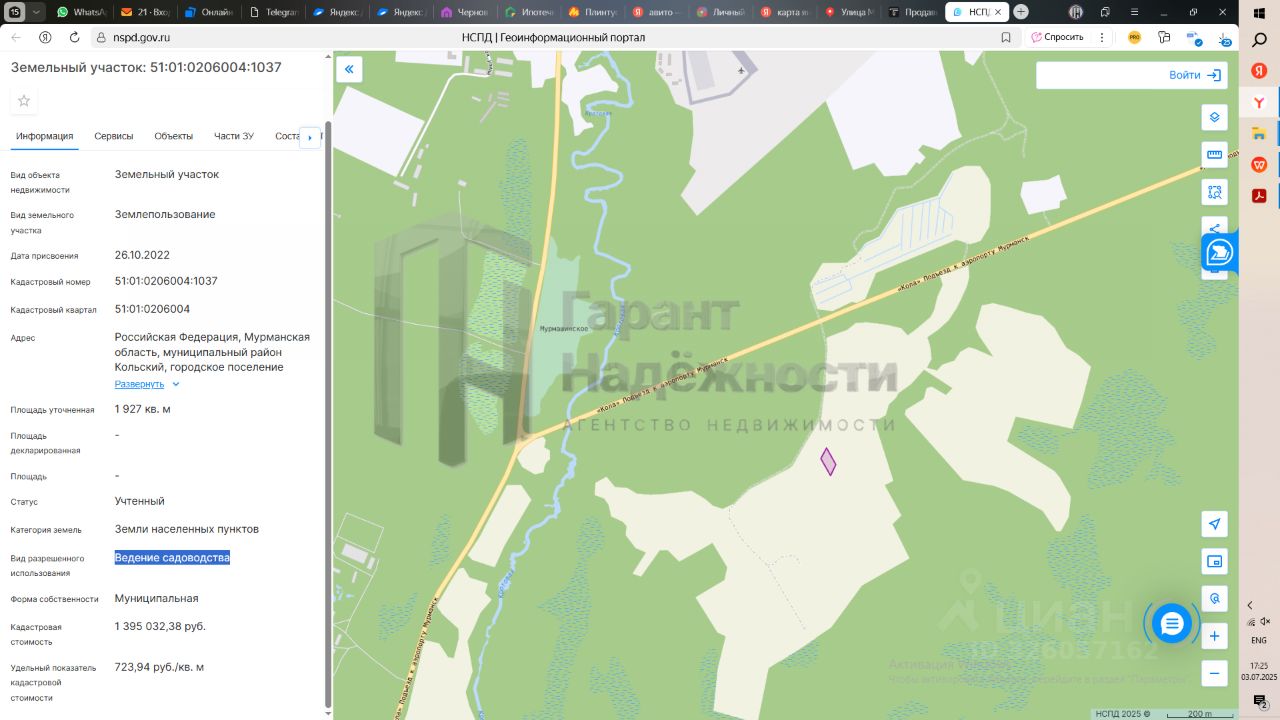Screen dimensions: 1280x720
Task: Click the date value 26.10.2022
Action: click(x=142, y=255)
